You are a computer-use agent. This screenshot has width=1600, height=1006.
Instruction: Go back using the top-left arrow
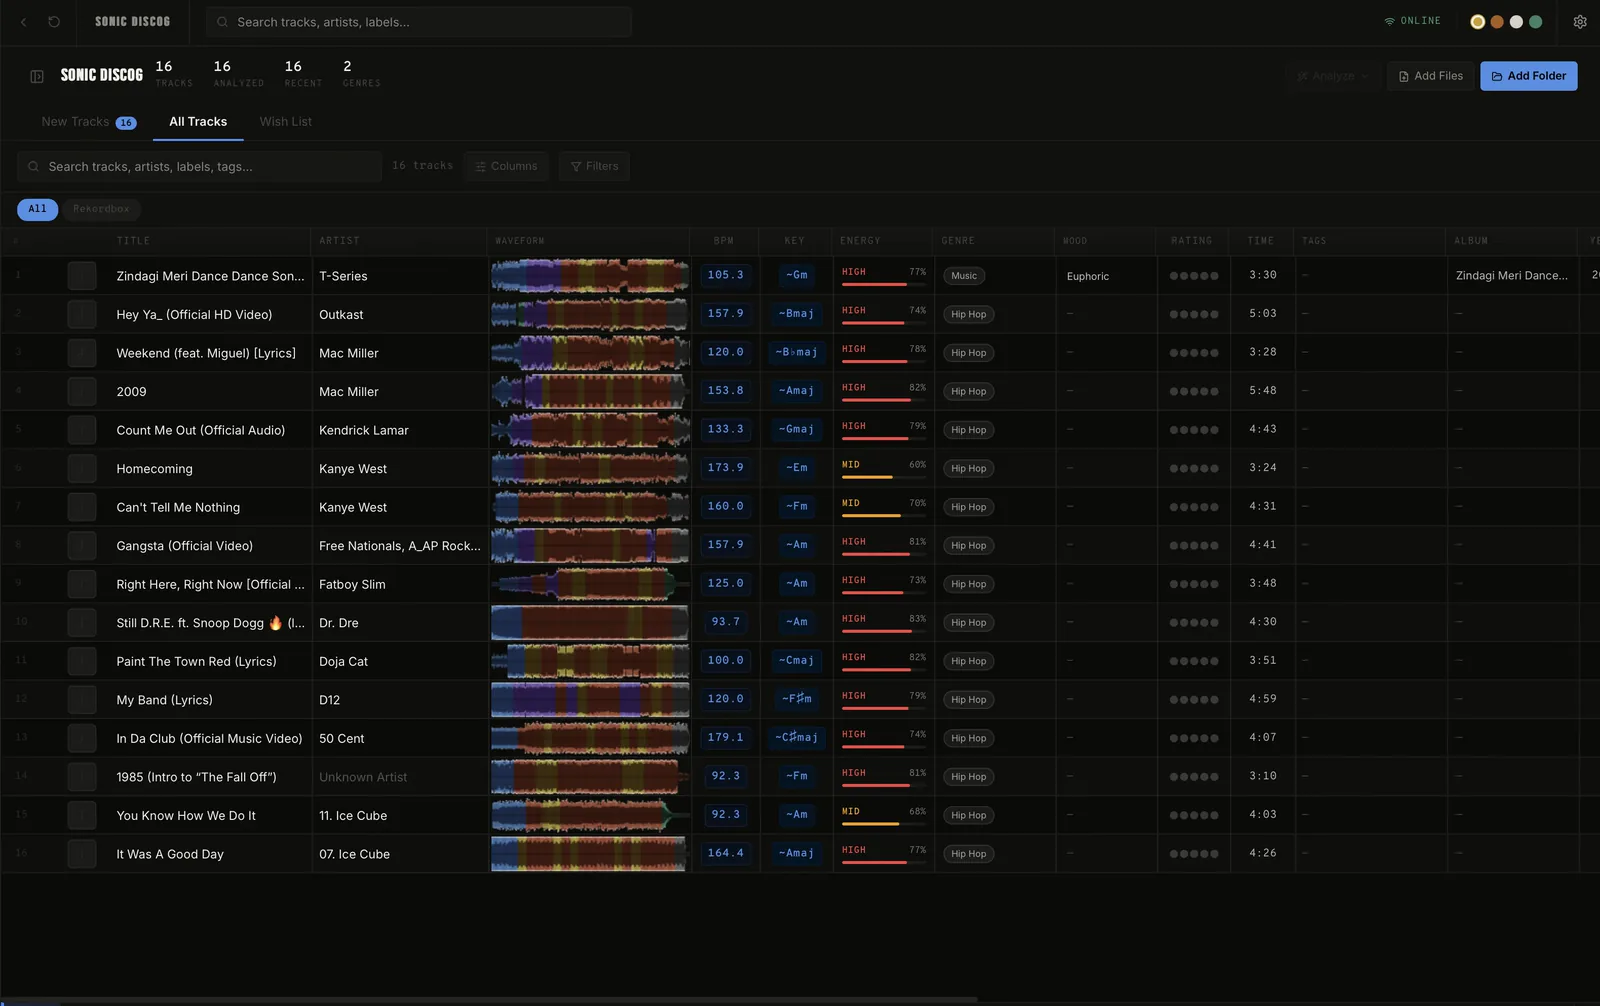point(24,22)
